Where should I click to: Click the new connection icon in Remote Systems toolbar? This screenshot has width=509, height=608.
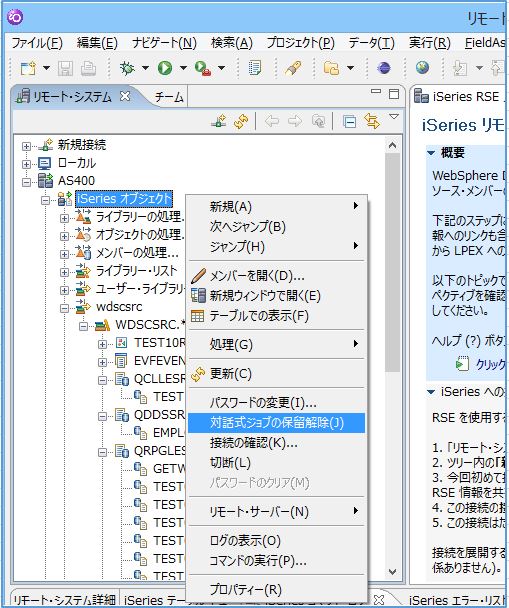(x=219, y=121)
